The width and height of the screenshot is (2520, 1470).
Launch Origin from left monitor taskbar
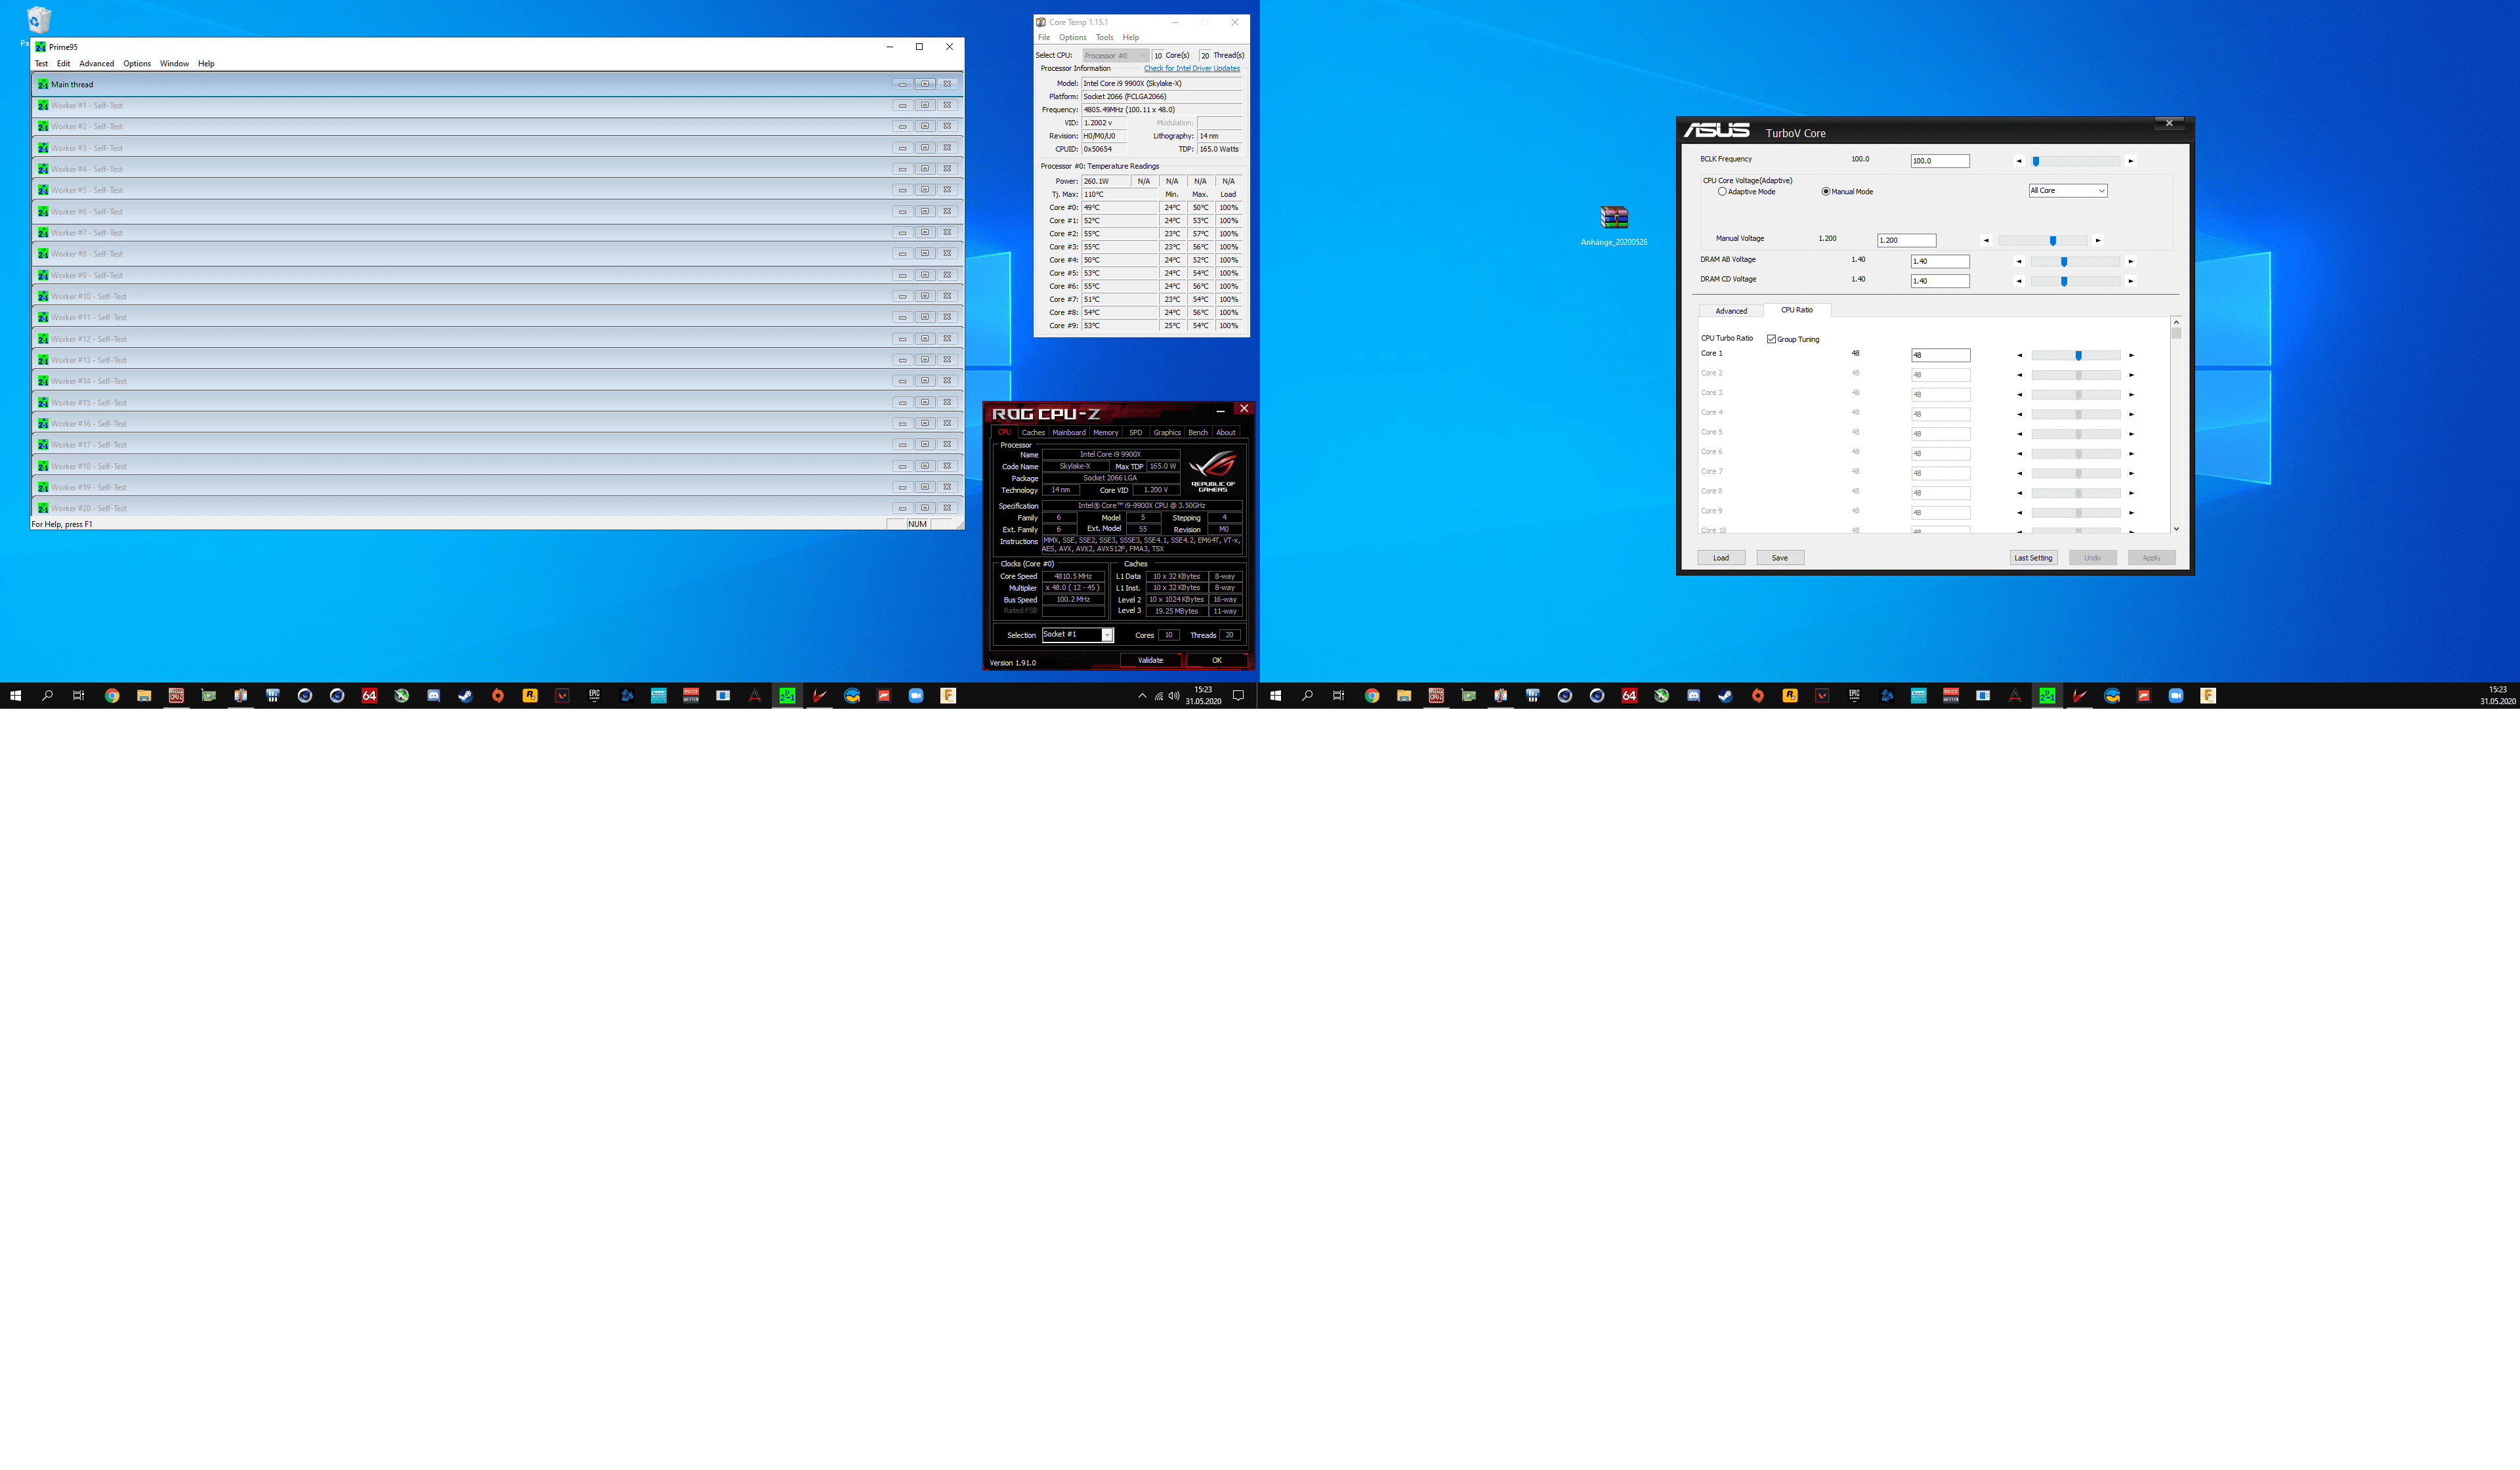tap(497, 696)
